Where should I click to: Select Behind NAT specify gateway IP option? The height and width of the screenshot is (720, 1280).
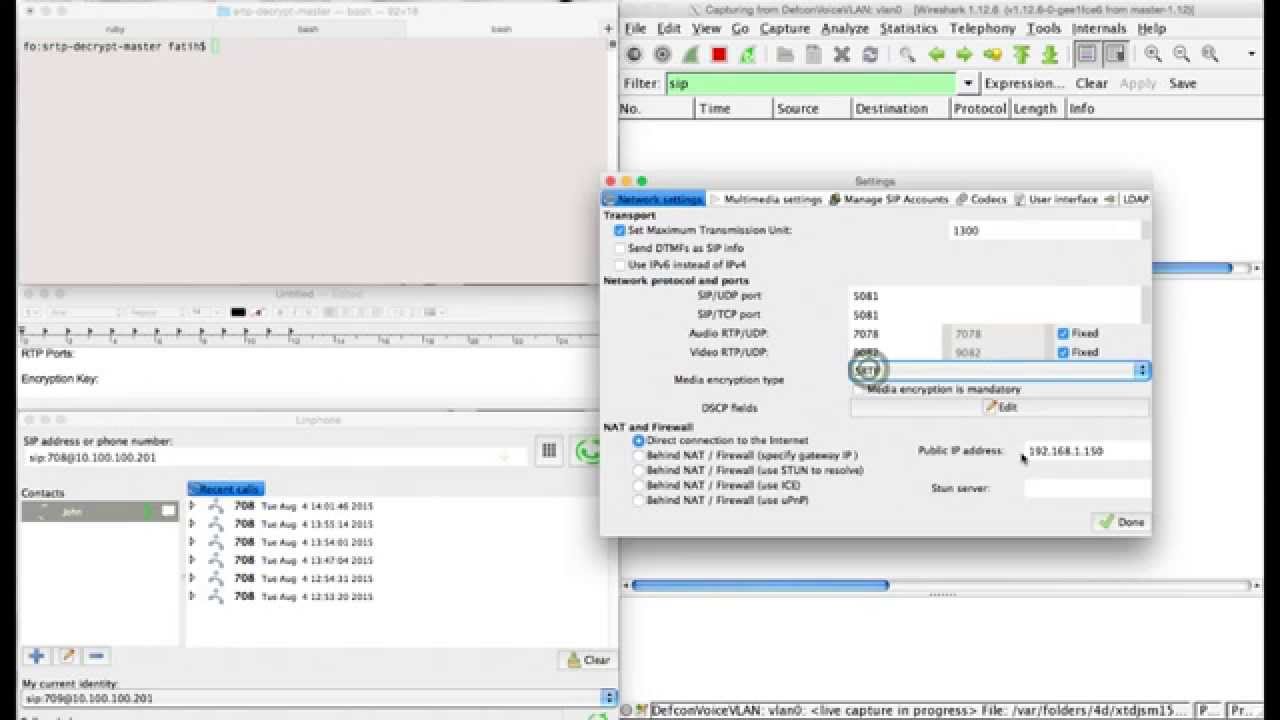[x=639, y=455]
